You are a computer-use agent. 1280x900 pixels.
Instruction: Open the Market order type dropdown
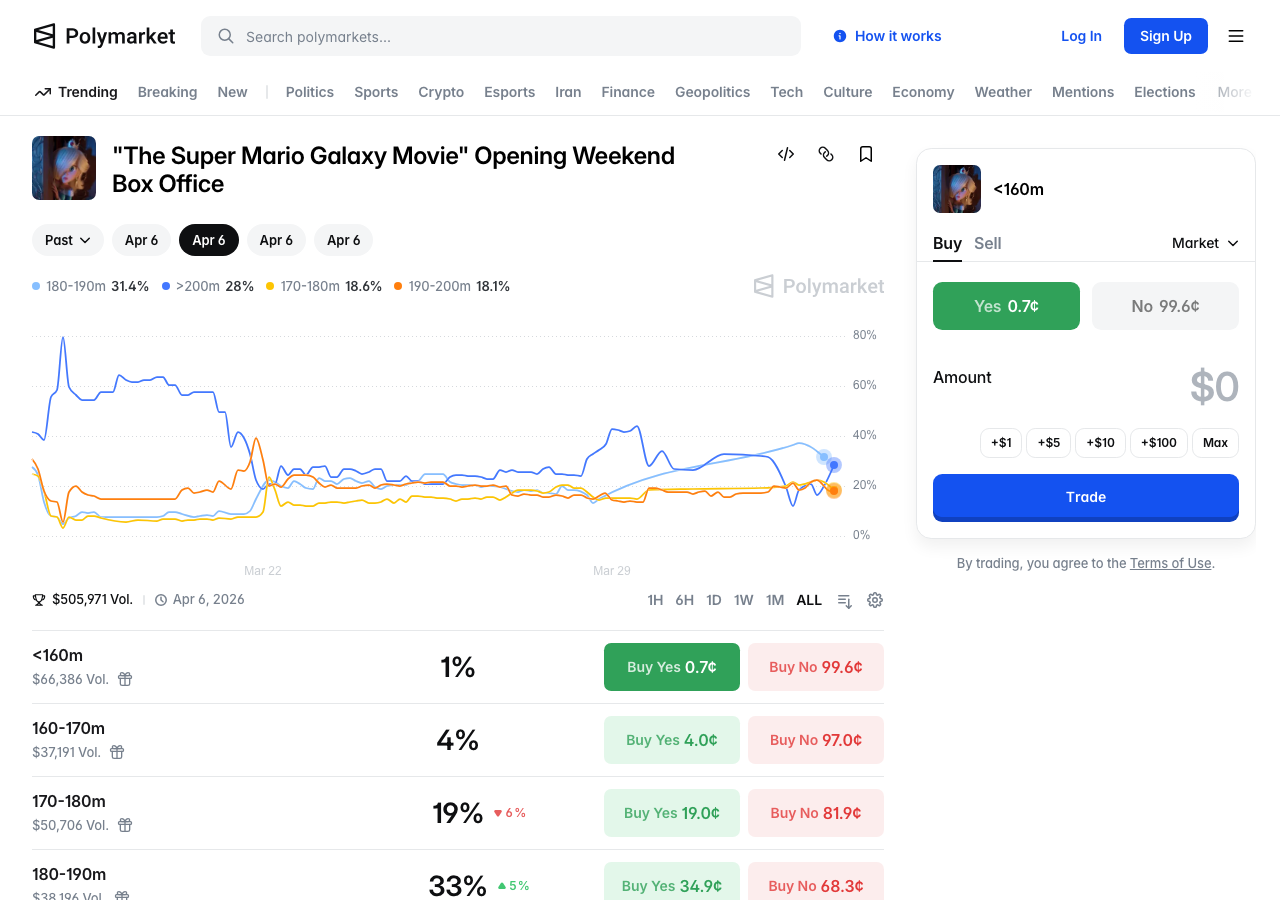coord(1205,243)
